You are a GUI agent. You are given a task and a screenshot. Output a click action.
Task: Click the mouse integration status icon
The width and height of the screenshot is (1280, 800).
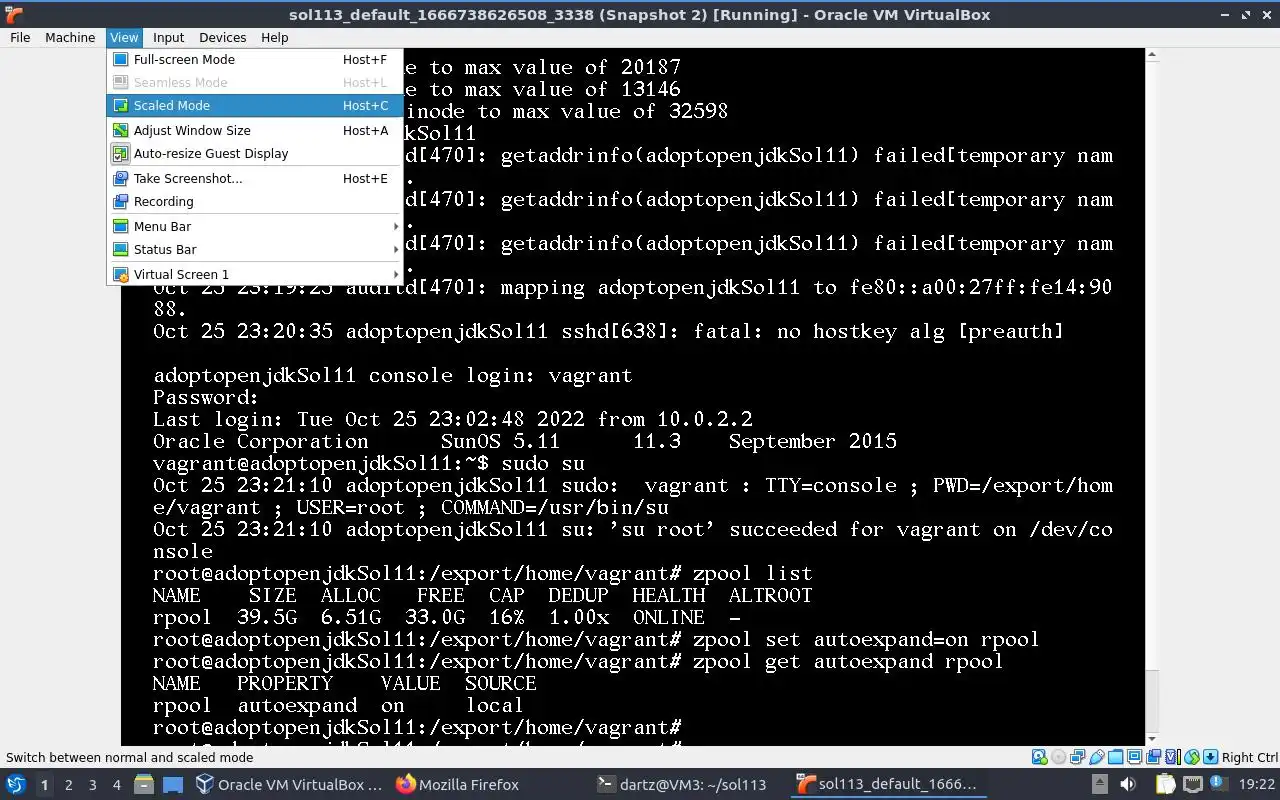1192,757
